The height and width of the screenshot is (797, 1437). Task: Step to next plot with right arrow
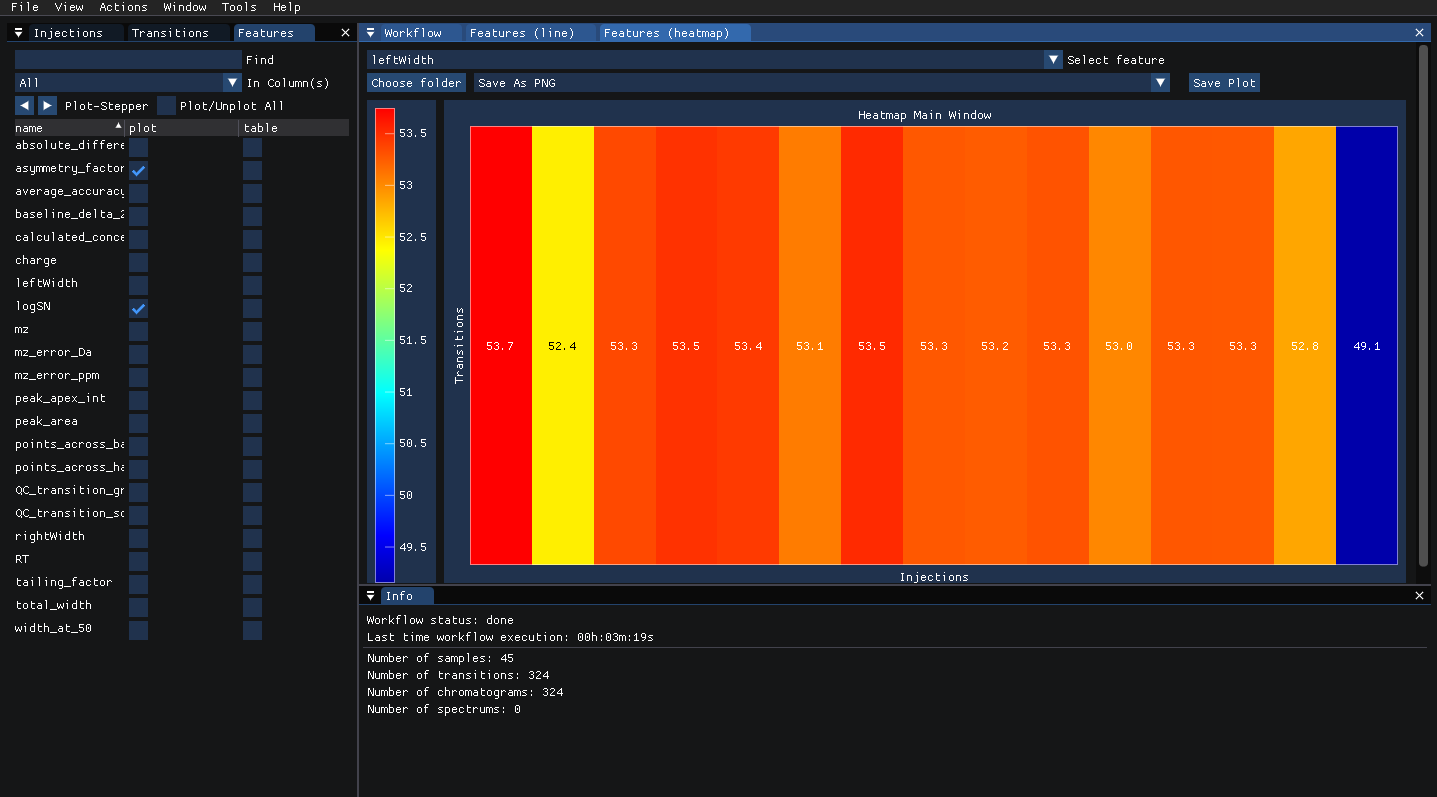[x=47, y=105]
